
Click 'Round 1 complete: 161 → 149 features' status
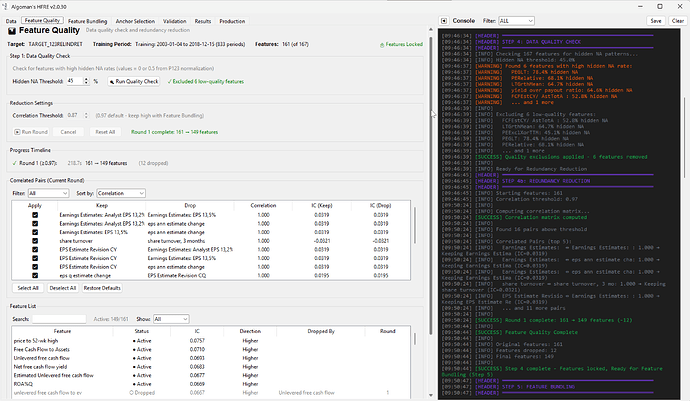(x=174, y=132)
